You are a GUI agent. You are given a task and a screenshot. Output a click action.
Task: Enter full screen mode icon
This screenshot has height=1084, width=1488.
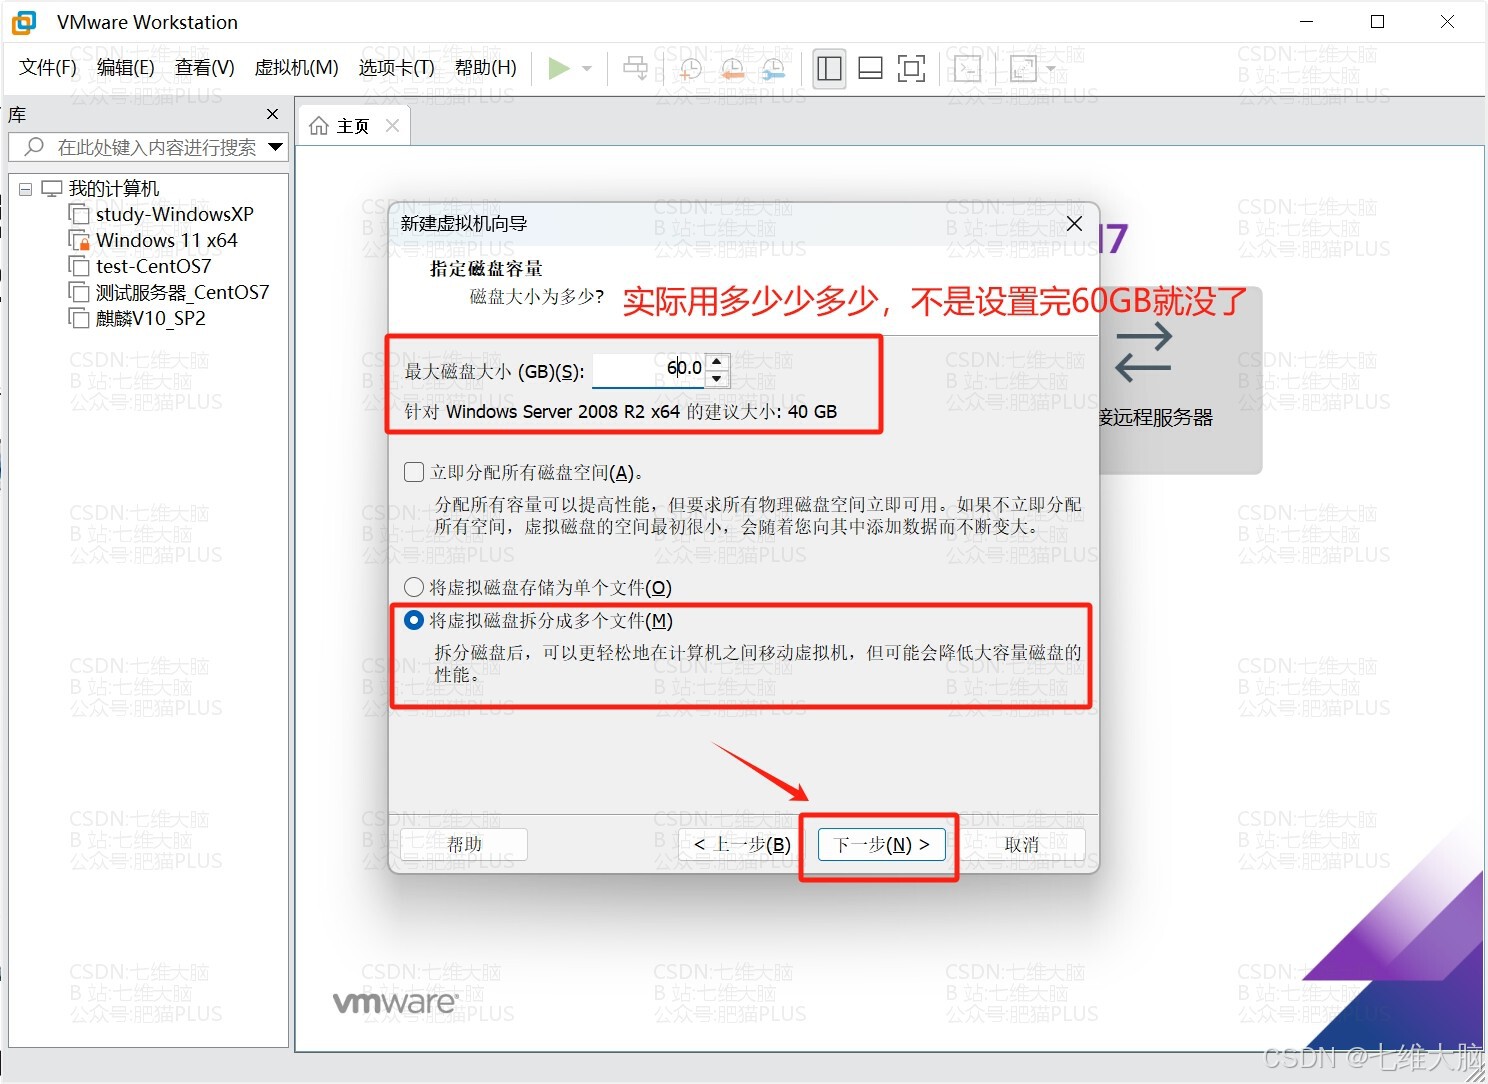pyautogui.click(x=911, y=68)
